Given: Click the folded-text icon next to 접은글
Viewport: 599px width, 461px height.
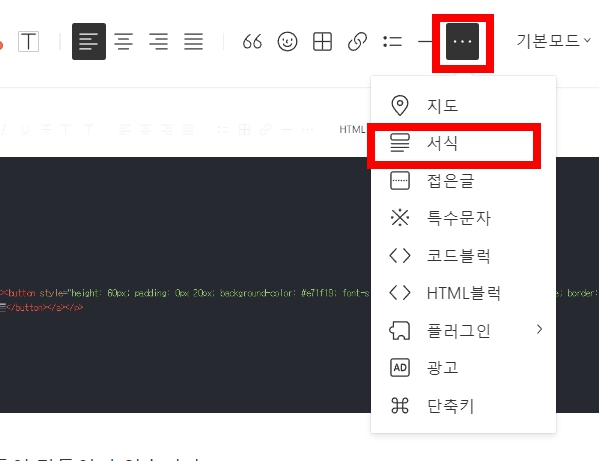Looking at the screenshot, I should pos(400,180).
